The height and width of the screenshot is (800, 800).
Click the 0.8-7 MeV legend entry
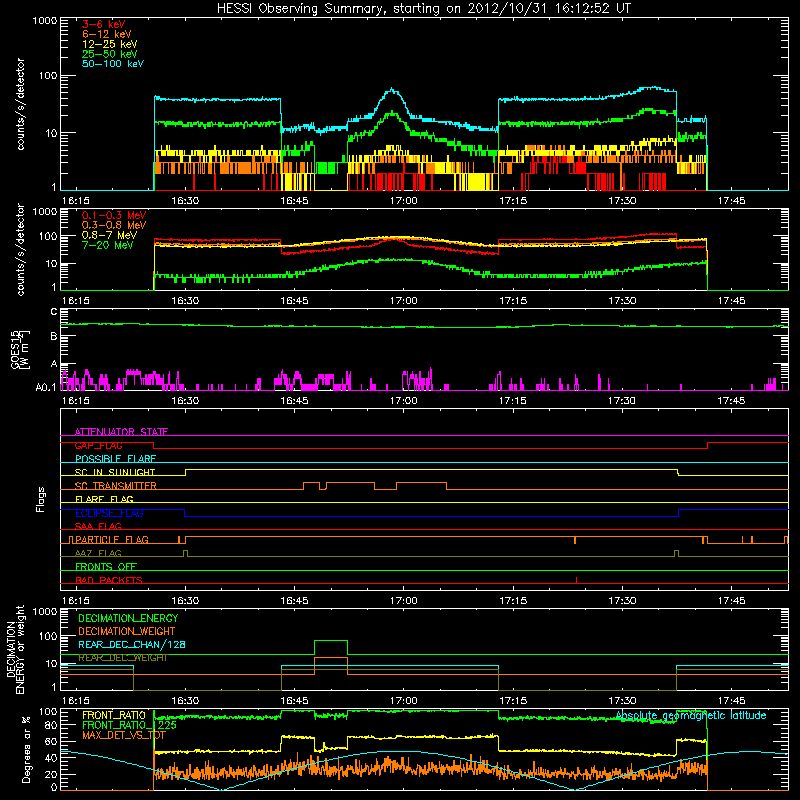pos(109,235)
